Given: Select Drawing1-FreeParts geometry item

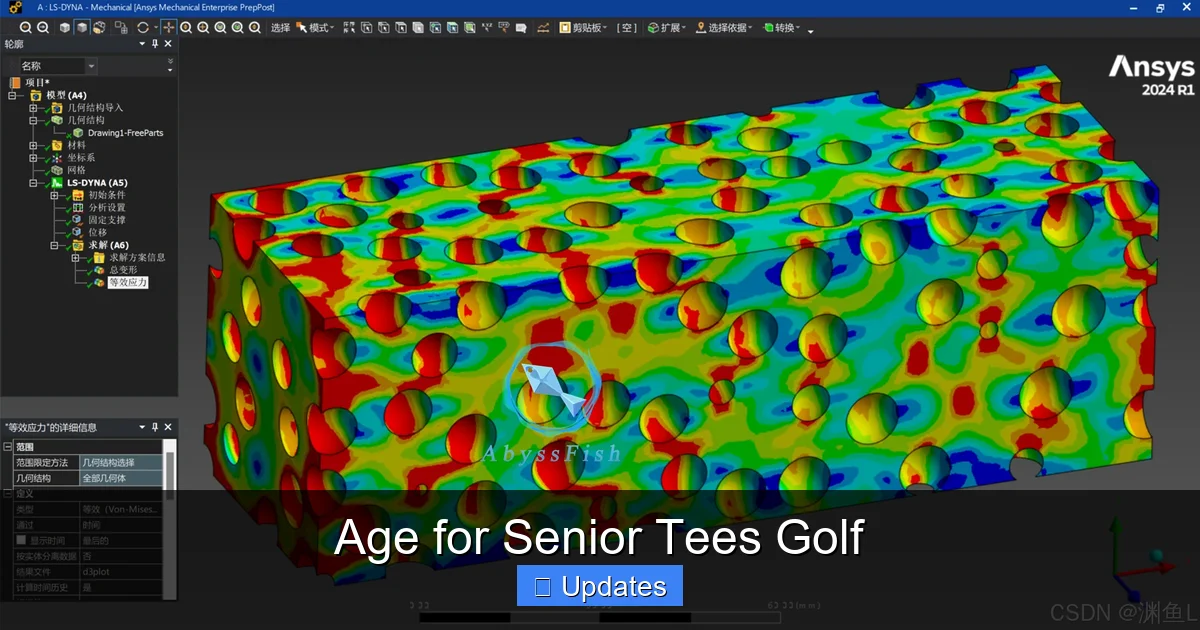Looking at the screenshot, I should pyautogui.click(x=125, y=132).
